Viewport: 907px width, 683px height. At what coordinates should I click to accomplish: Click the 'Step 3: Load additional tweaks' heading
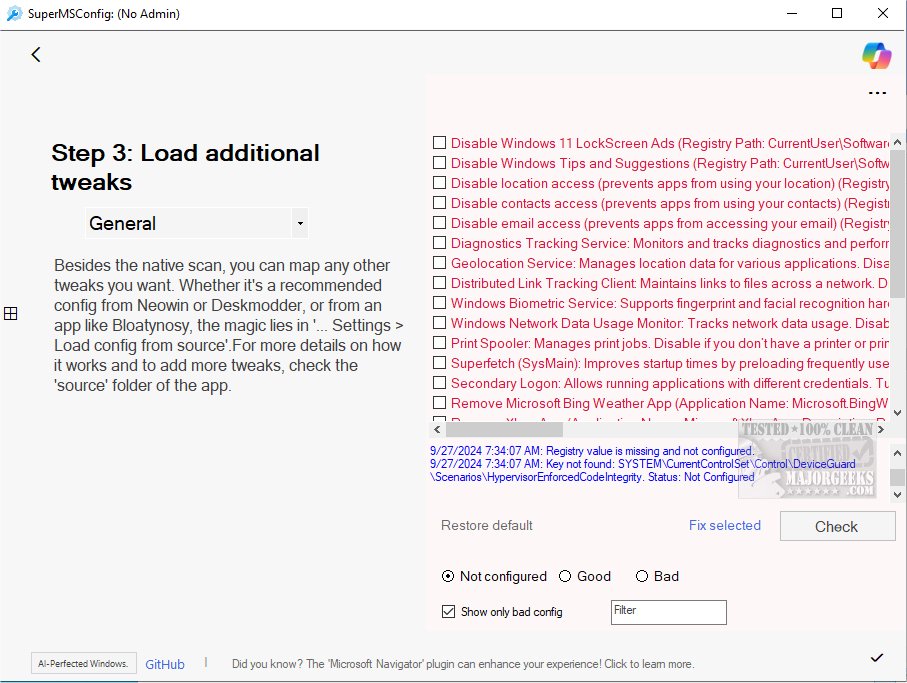tap(185, 167)
